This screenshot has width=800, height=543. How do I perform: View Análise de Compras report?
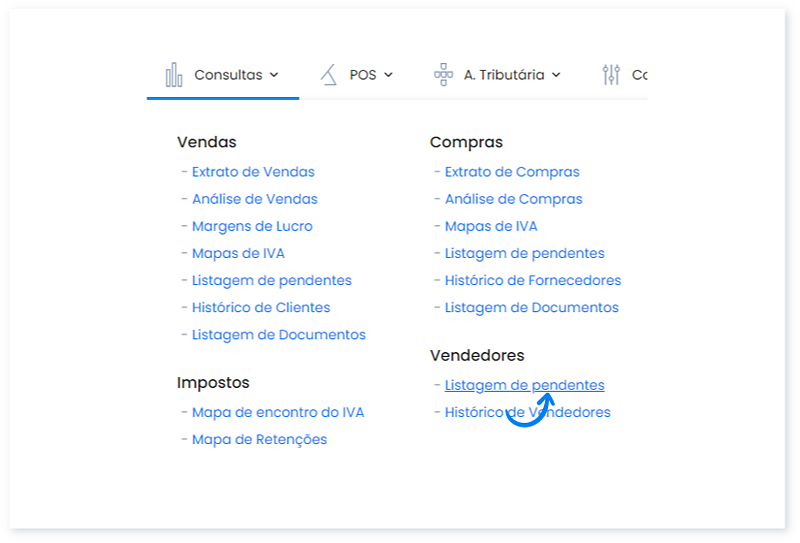pos(513,199)
